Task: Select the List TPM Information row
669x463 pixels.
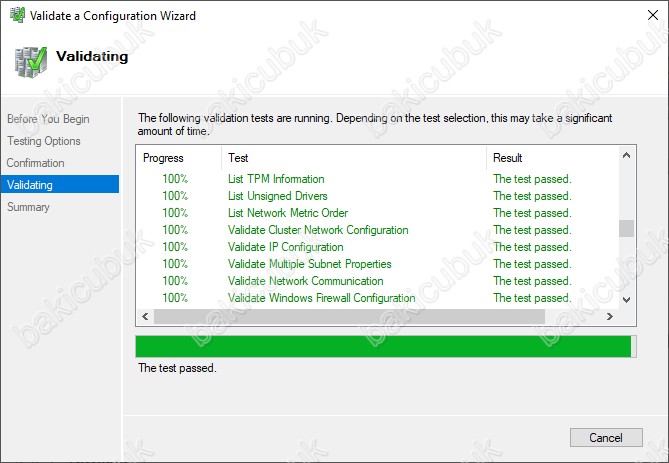Action: pos(378,179)
